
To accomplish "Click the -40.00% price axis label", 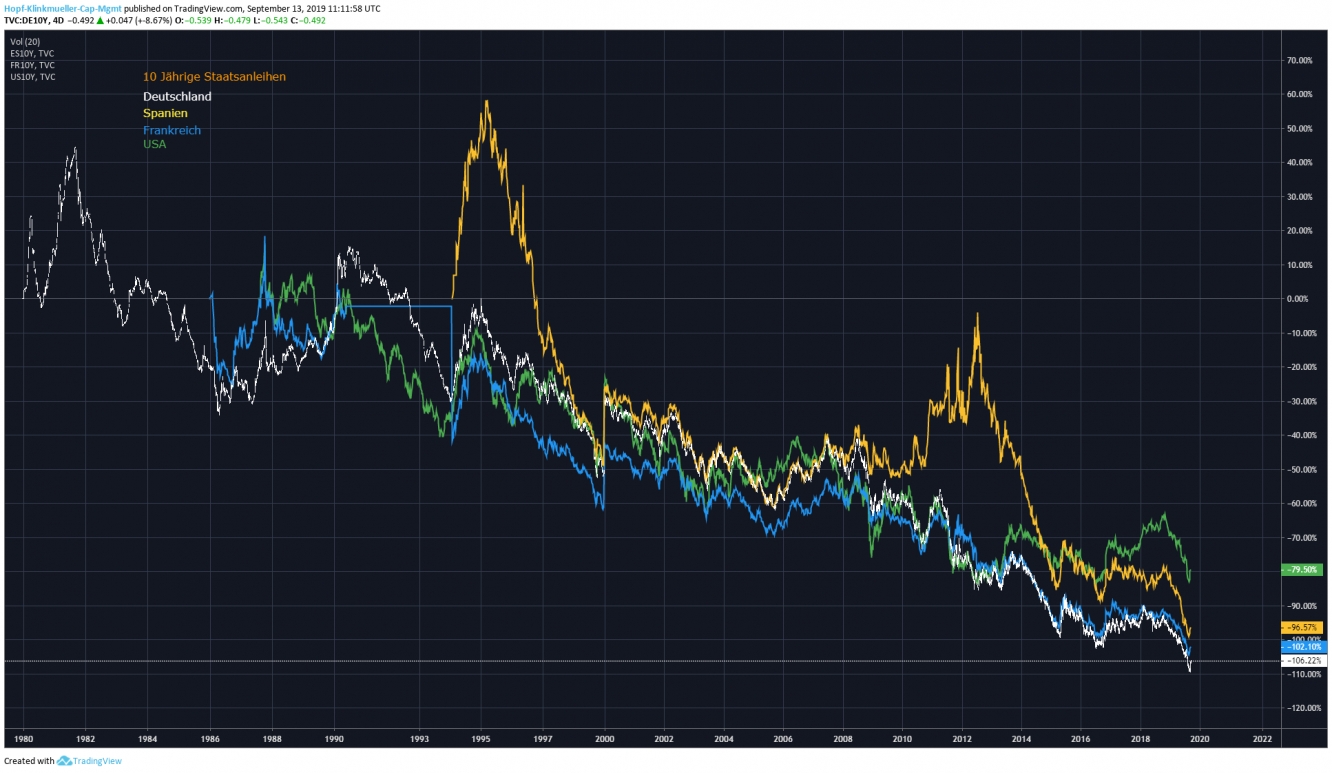I will pyautogui.click(x=1302, y=435).
